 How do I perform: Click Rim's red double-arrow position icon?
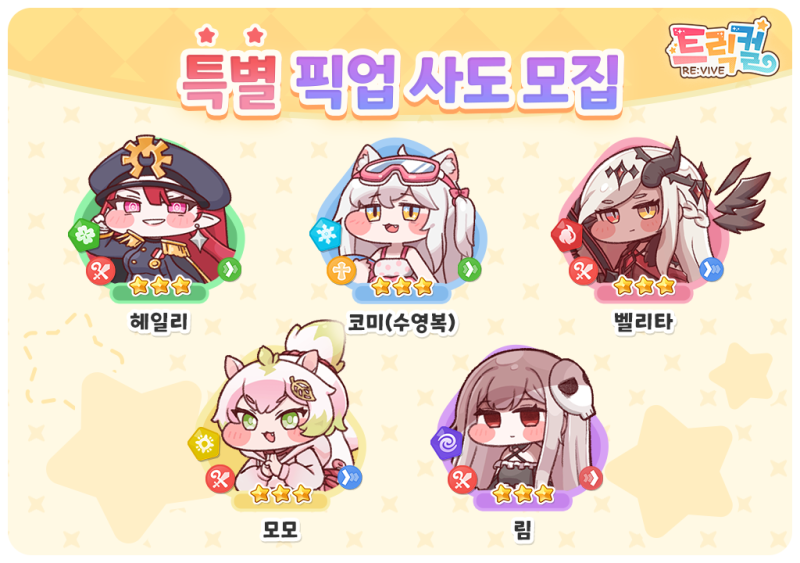(591, 478)
